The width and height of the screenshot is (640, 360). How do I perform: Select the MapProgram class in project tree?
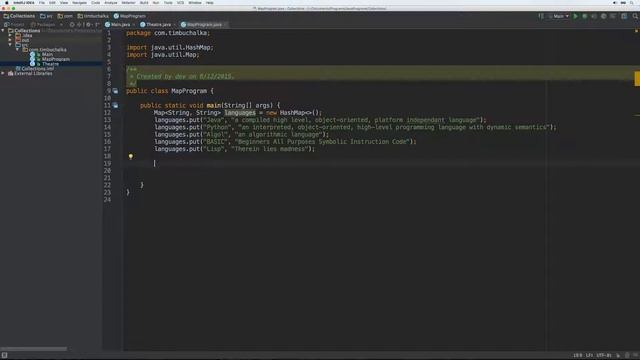pyautogui.click(x=56, y=59)
